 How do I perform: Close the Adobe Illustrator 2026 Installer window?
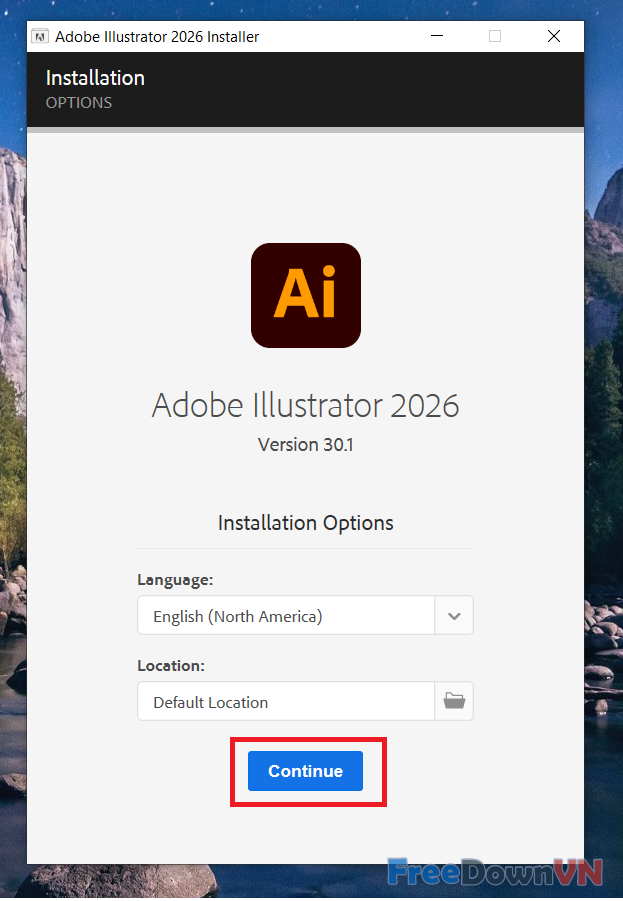tap(554, 37)
